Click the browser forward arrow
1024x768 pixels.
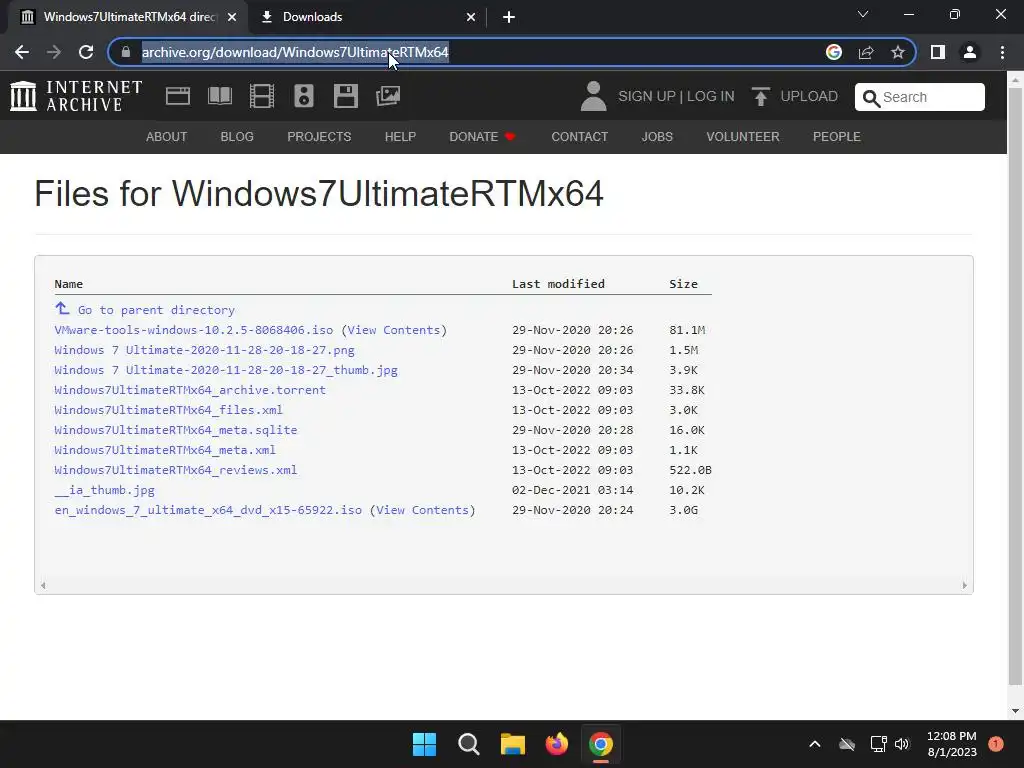(54, 52)
